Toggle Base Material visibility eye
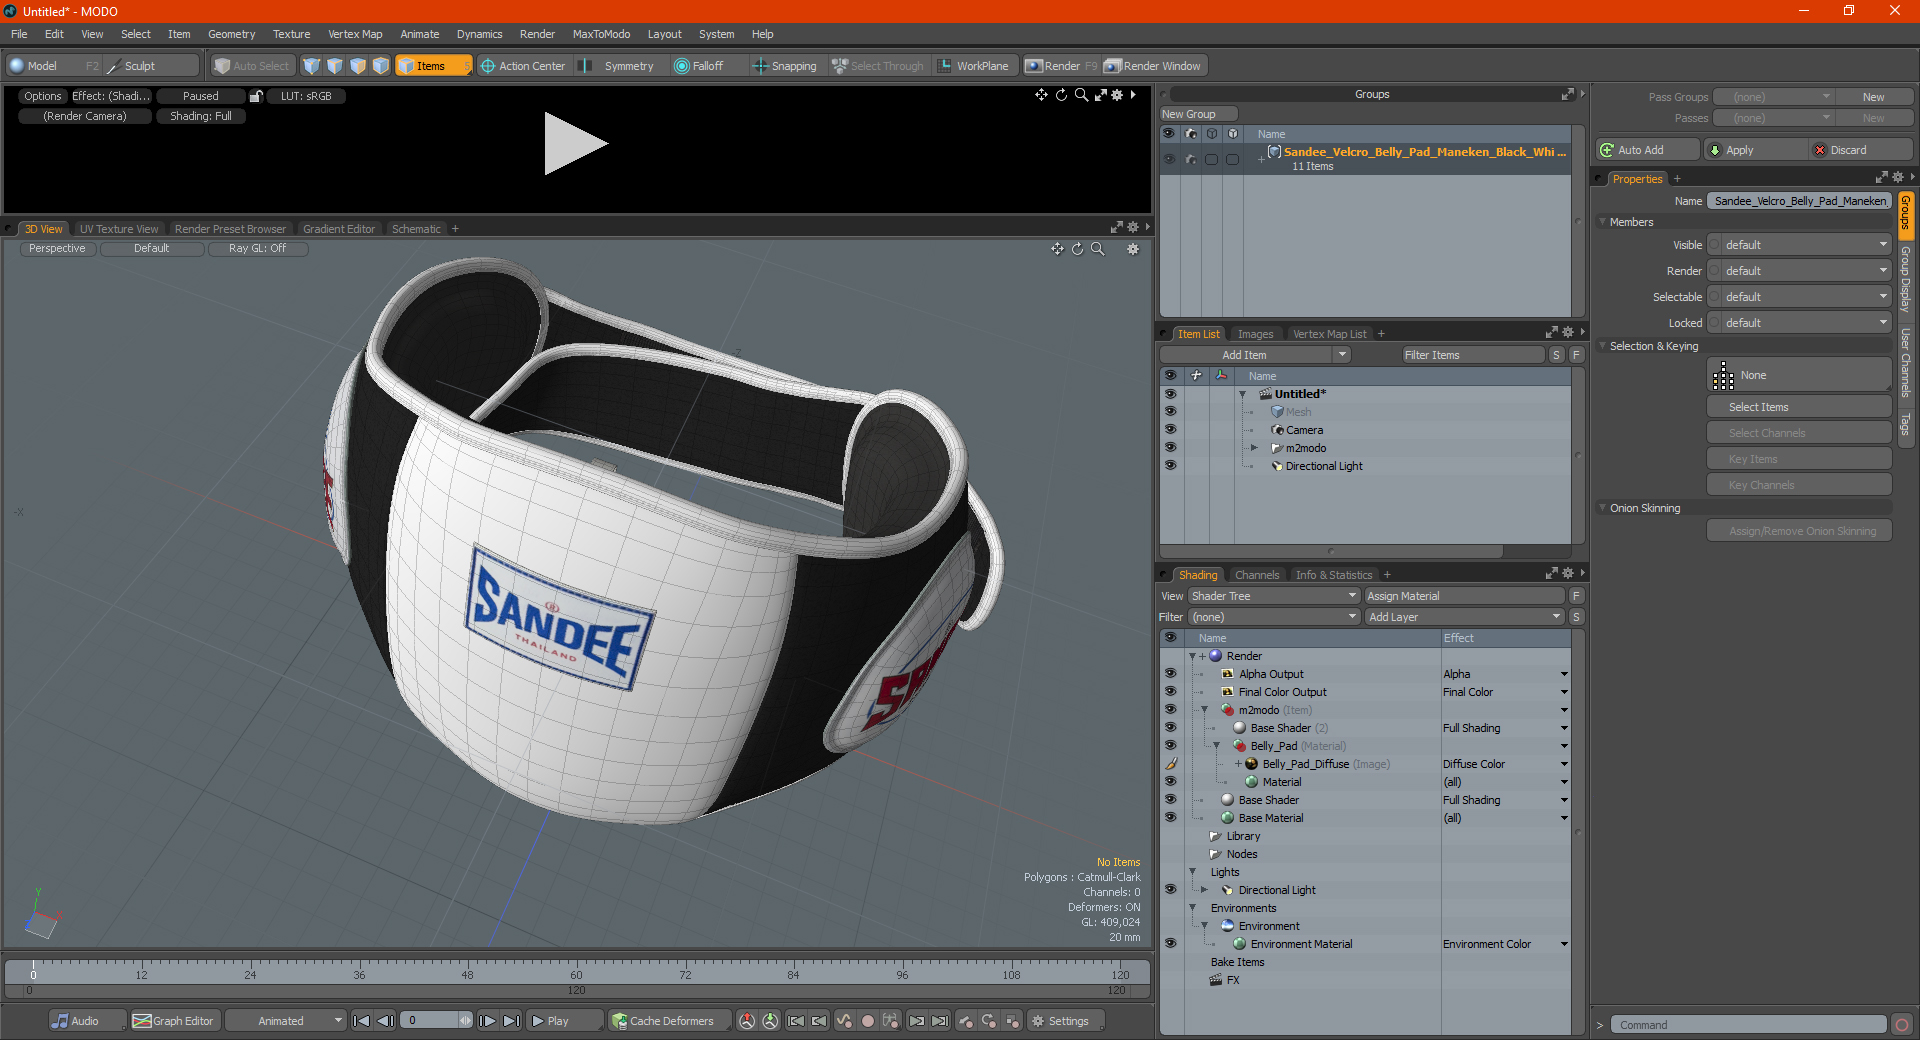This screenshot has height=1040, width=1920. pyautogui.click(x=1170, y=818)
